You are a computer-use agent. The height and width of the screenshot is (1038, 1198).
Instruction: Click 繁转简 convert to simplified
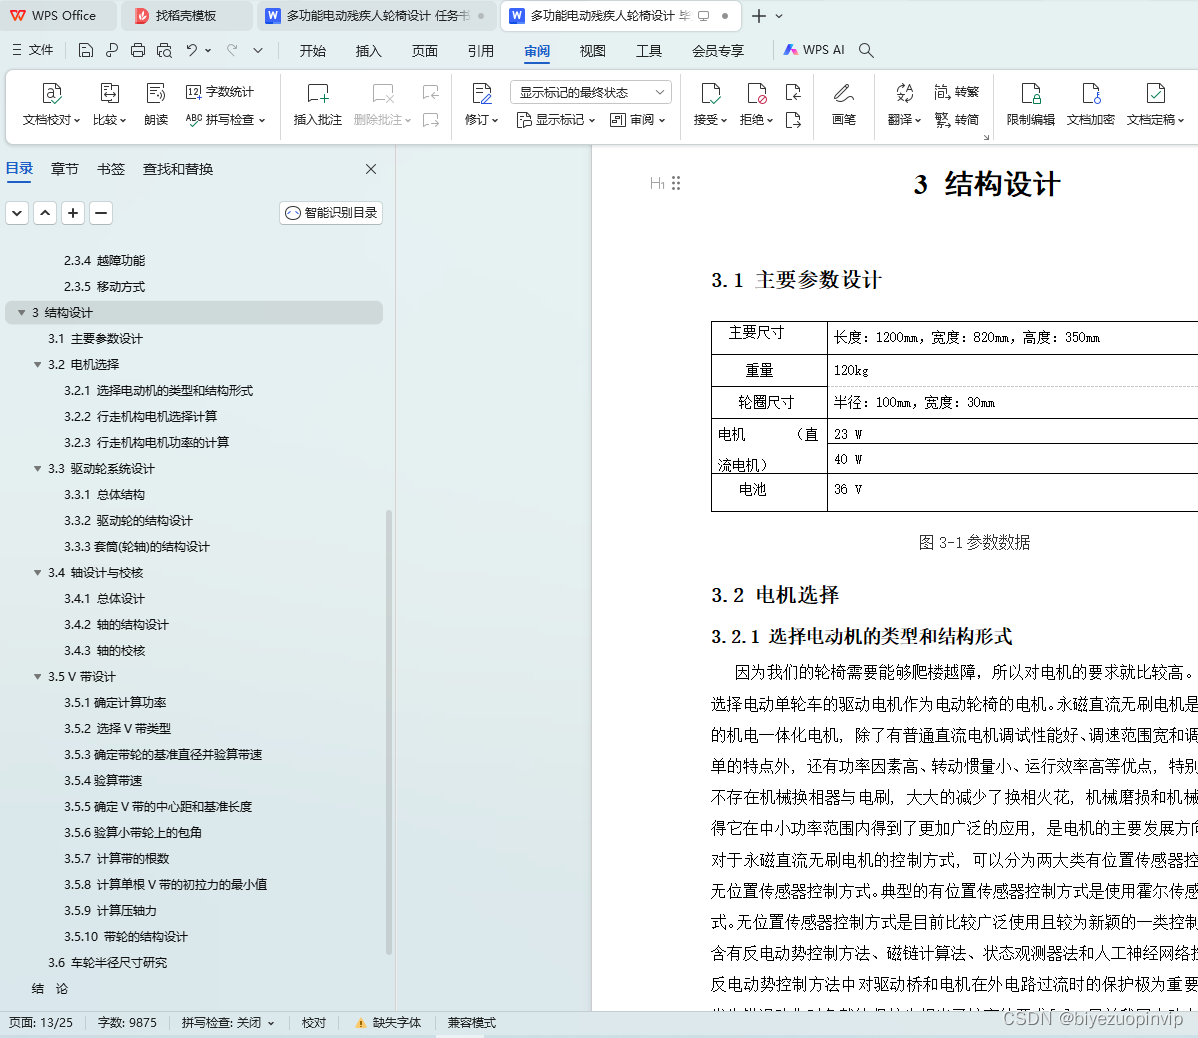(957, 119)
